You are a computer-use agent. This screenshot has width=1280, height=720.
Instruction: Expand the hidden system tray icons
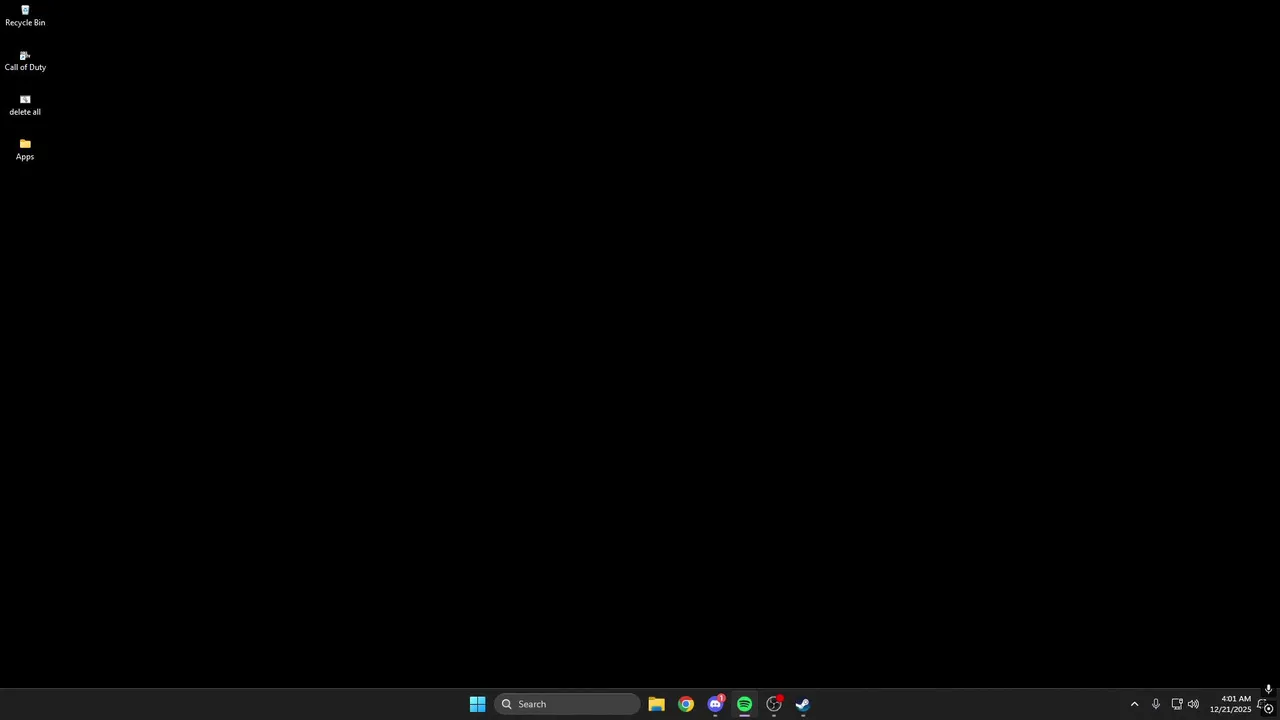click(x=1134, y=704)
